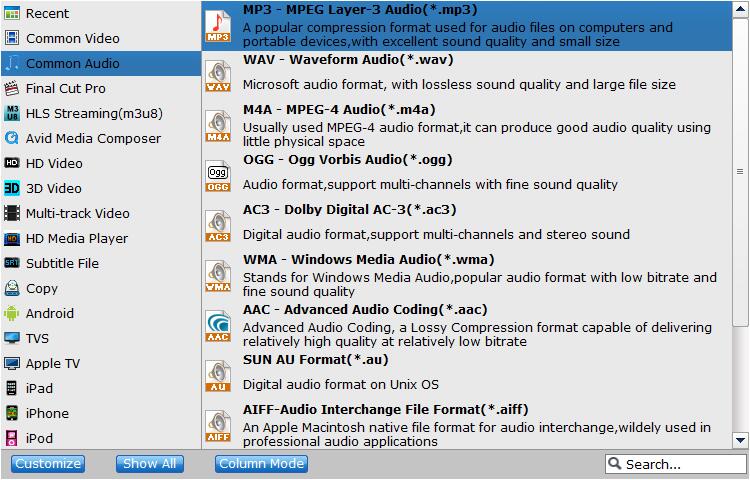Image resolution: width=750 pixels, height=480 pixels.
Task: Click the Subtitle File SRT icon
Action: coord(11,263)
